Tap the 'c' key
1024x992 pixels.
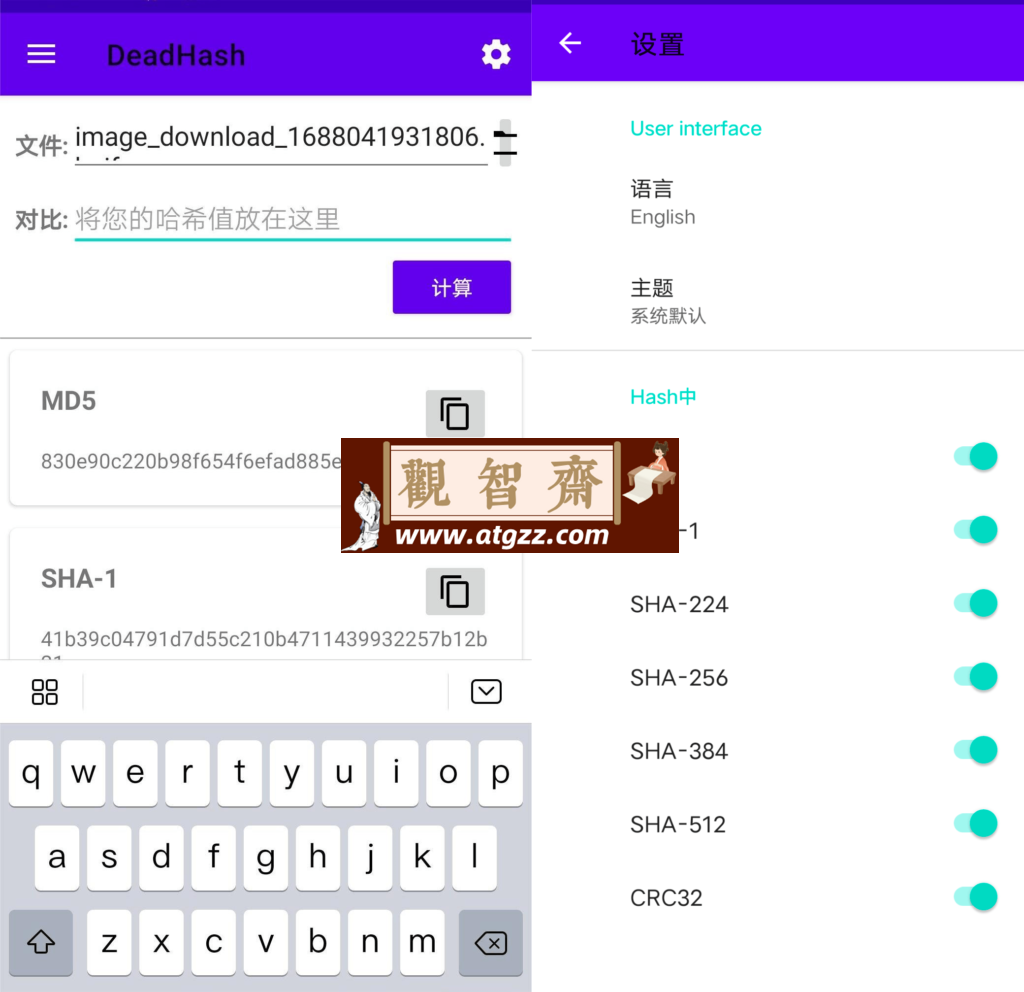point(214,942)
